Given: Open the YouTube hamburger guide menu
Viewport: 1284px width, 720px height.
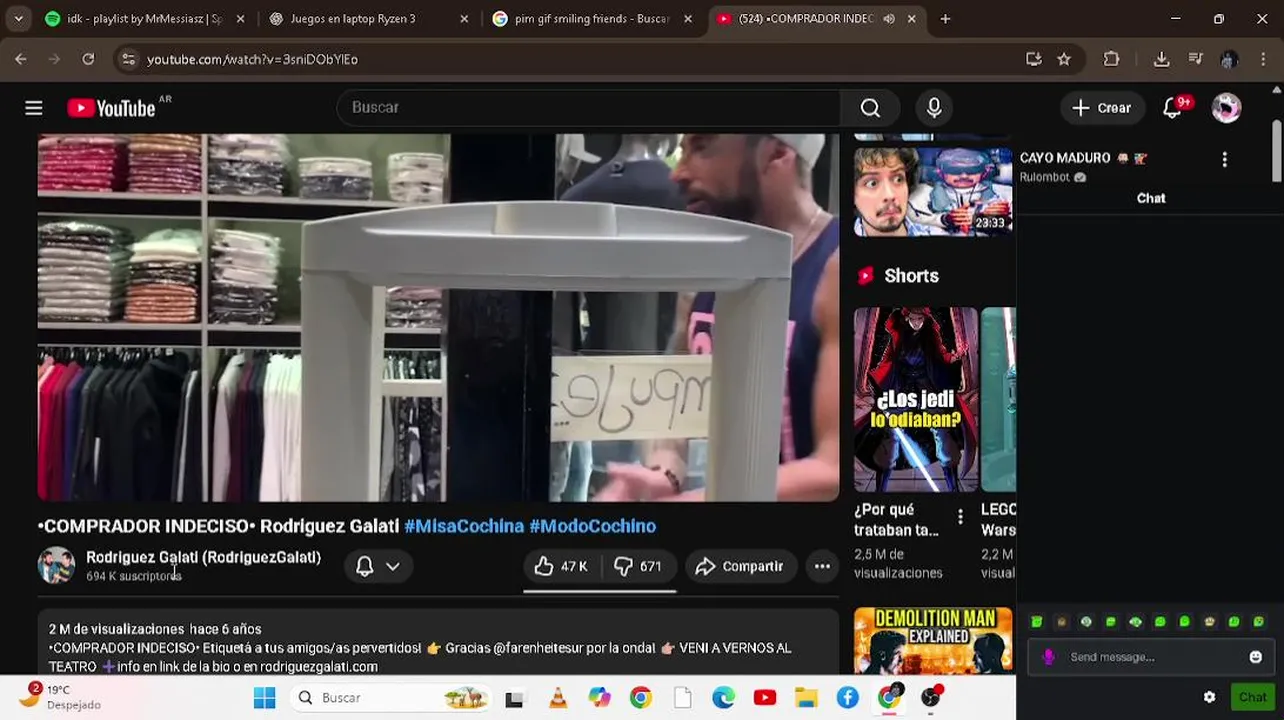Looking at the screenshot, I should point(34,108).
